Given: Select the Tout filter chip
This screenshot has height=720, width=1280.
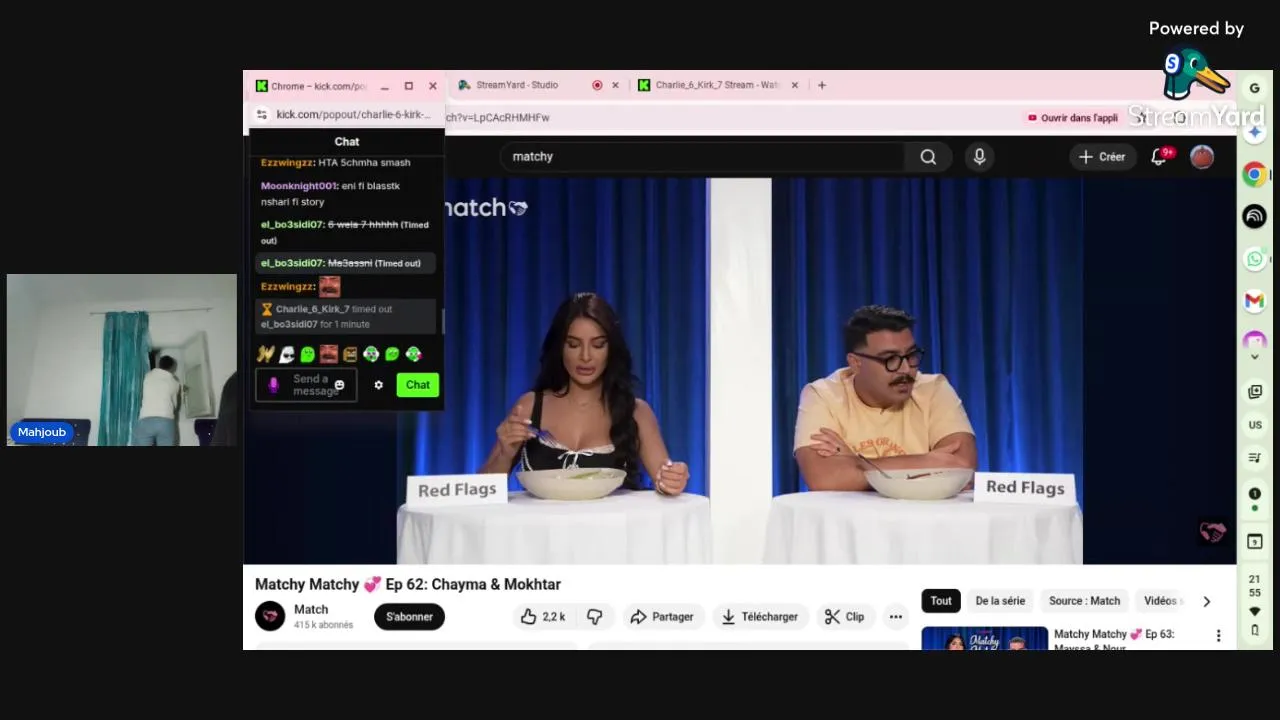Looking at the screenshot, I should point(941,601).
